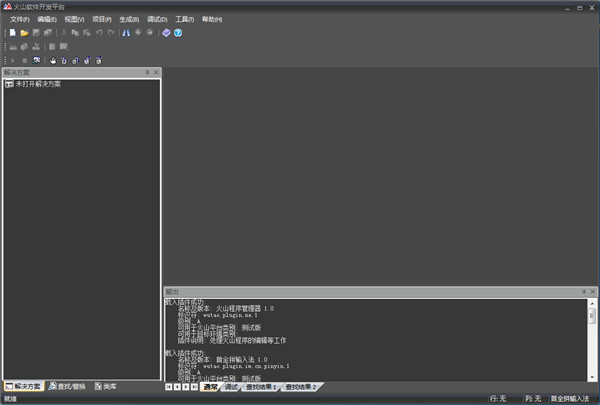
Task: Click the Open folder toolbar icon
Action: pos(24,33)
